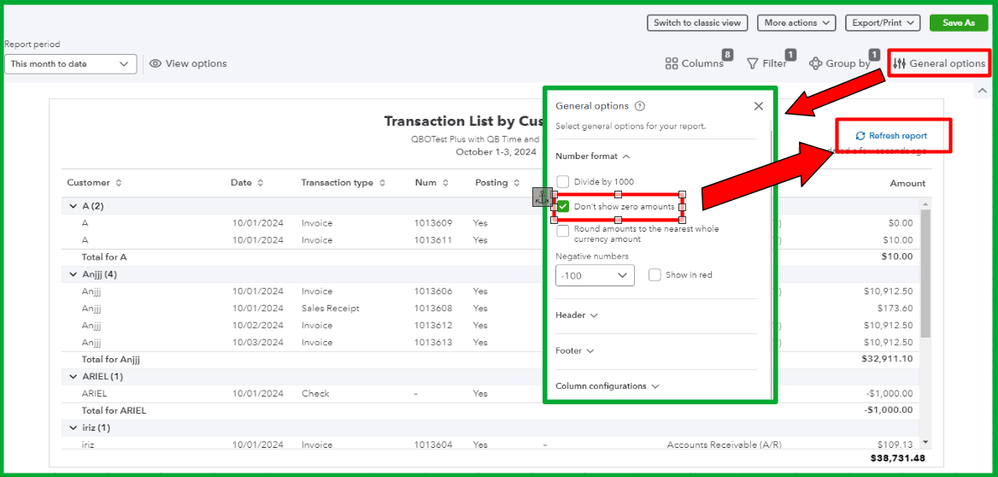Collapse the report header chevron at right
998x477 pixels.
click(981, 92)
